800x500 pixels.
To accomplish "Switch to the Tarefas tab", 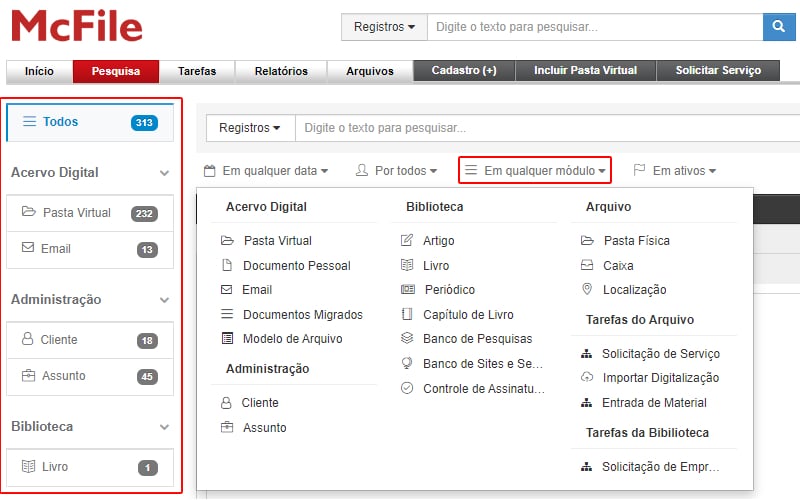I will point(196,71).
